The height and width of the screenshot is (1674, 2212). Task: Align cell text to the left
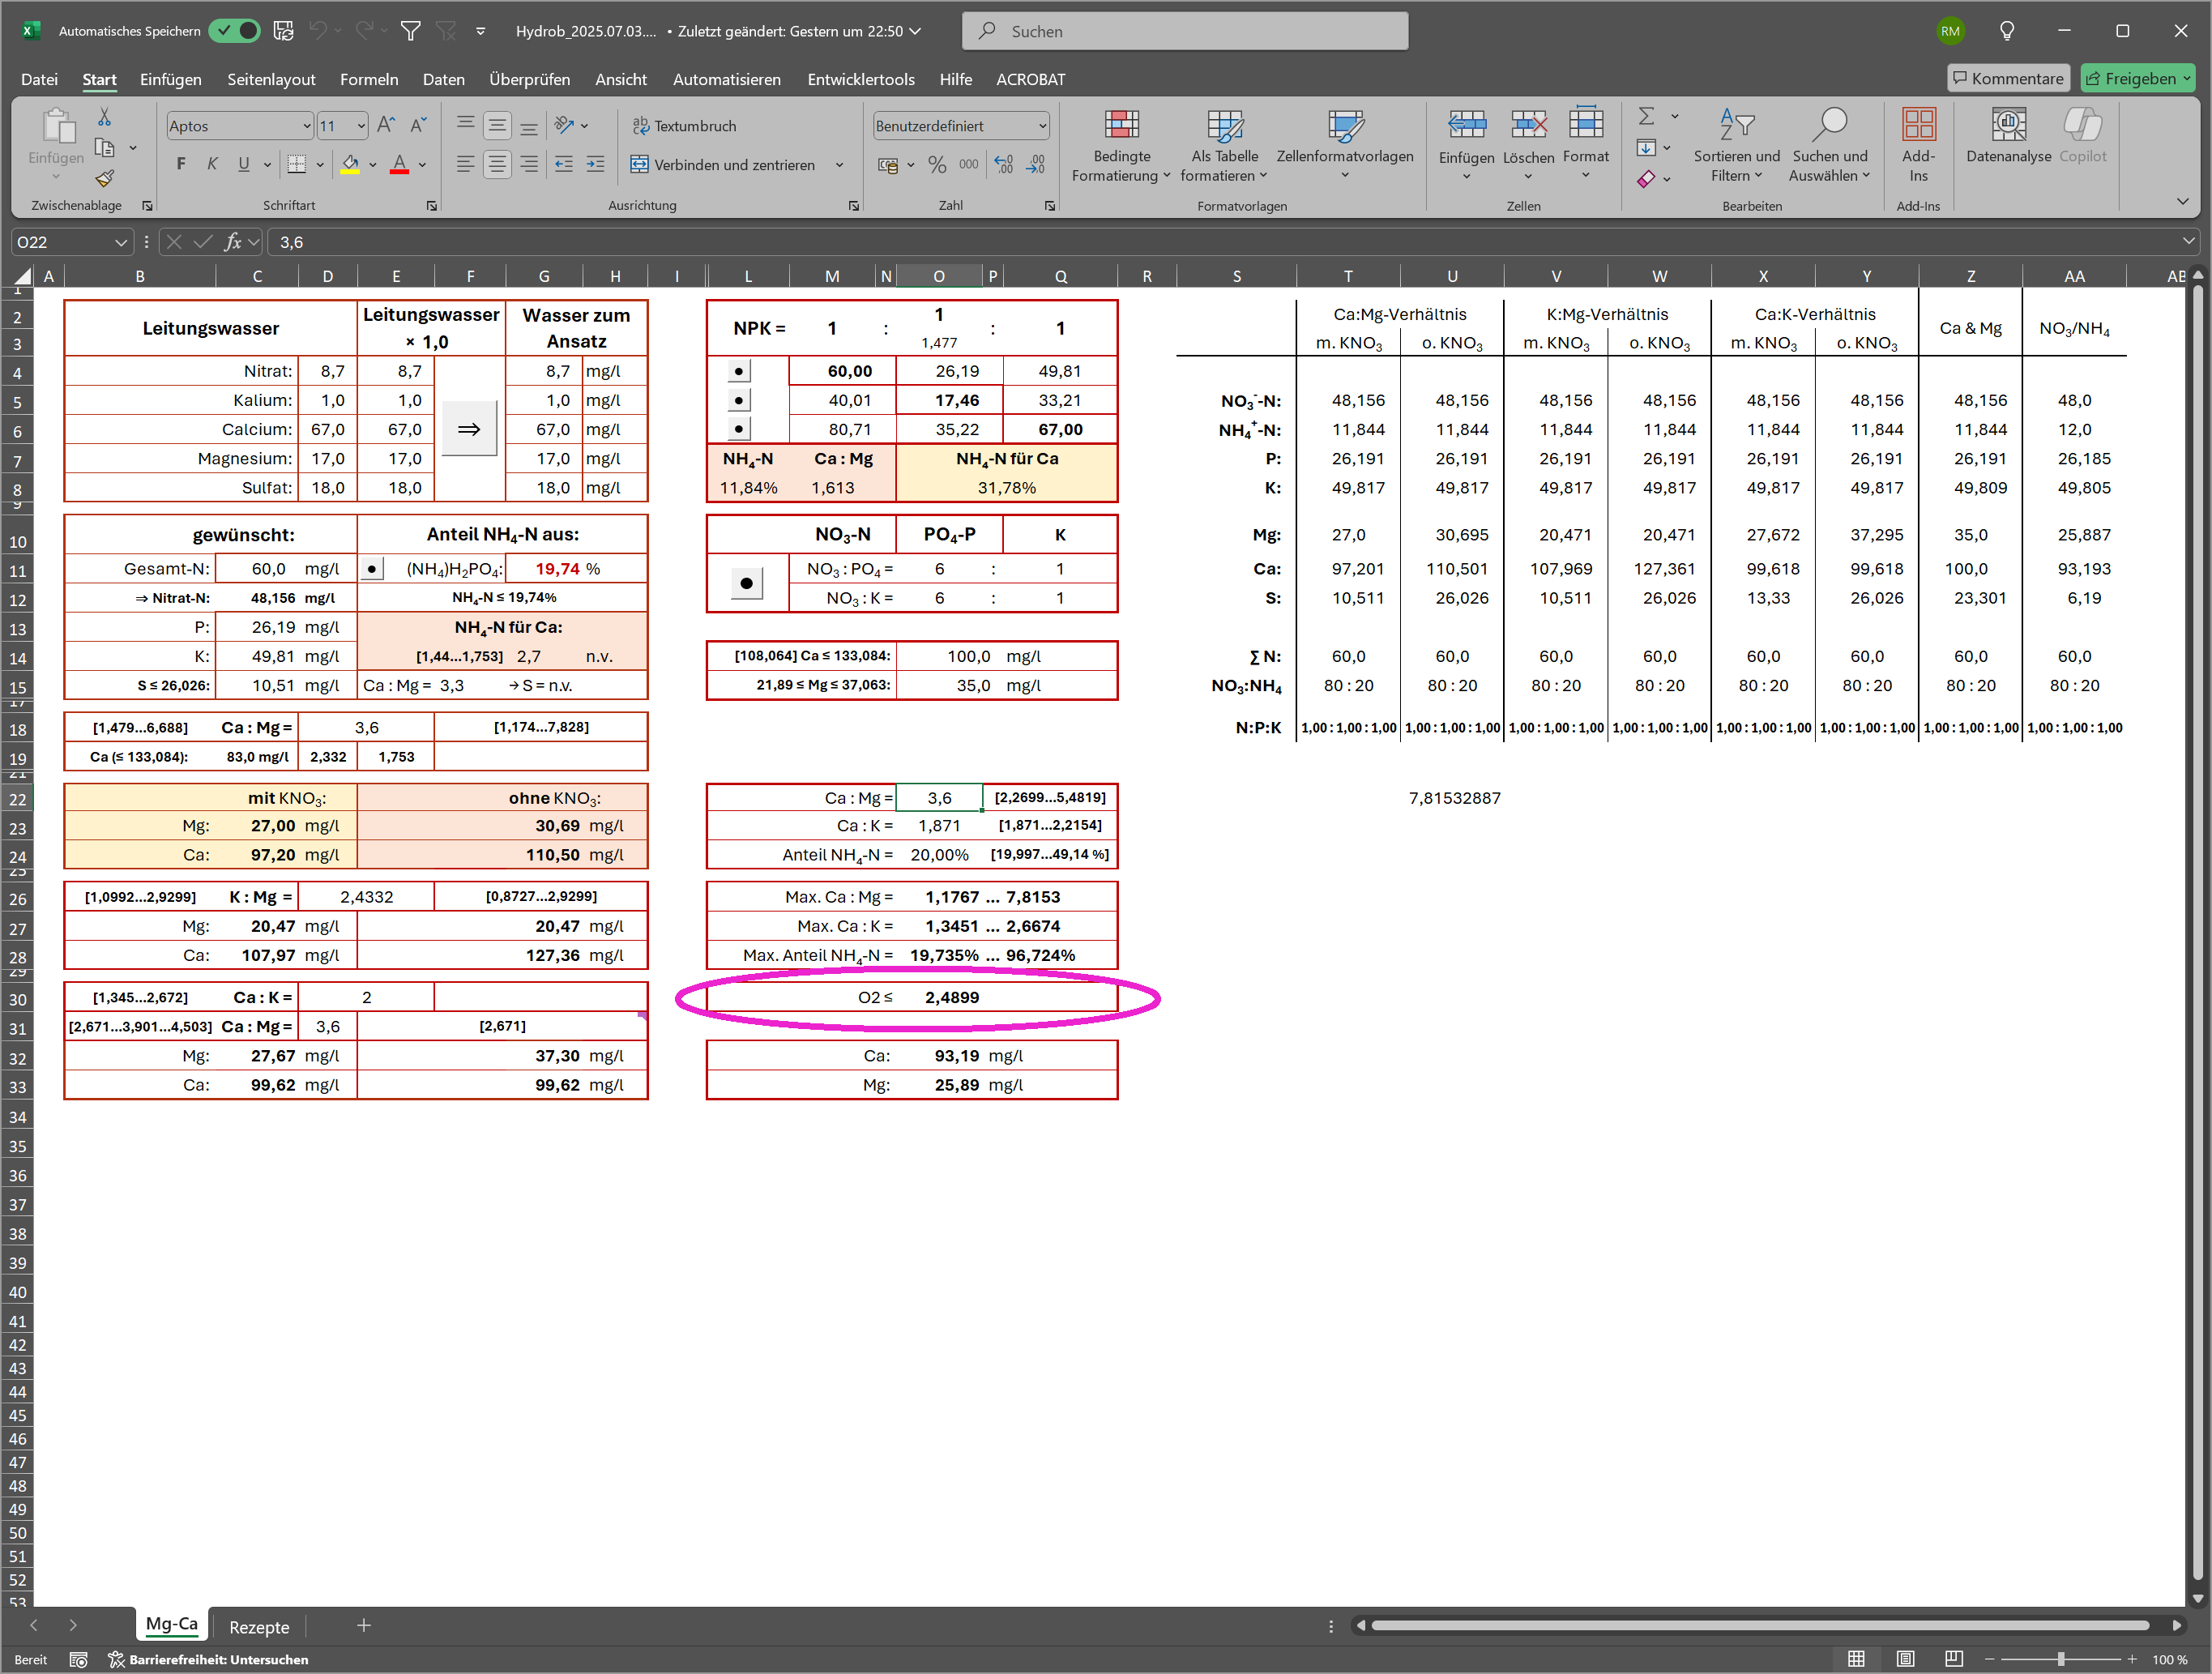click(465, 164)
